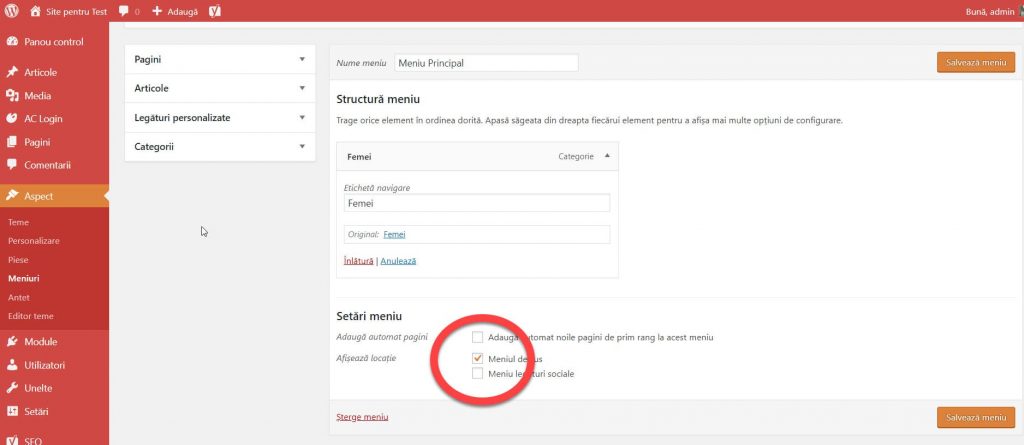Open the Media library sidebar item
Screen dimensions: 1024x445
pyautogui.click(x=38, y=96)
